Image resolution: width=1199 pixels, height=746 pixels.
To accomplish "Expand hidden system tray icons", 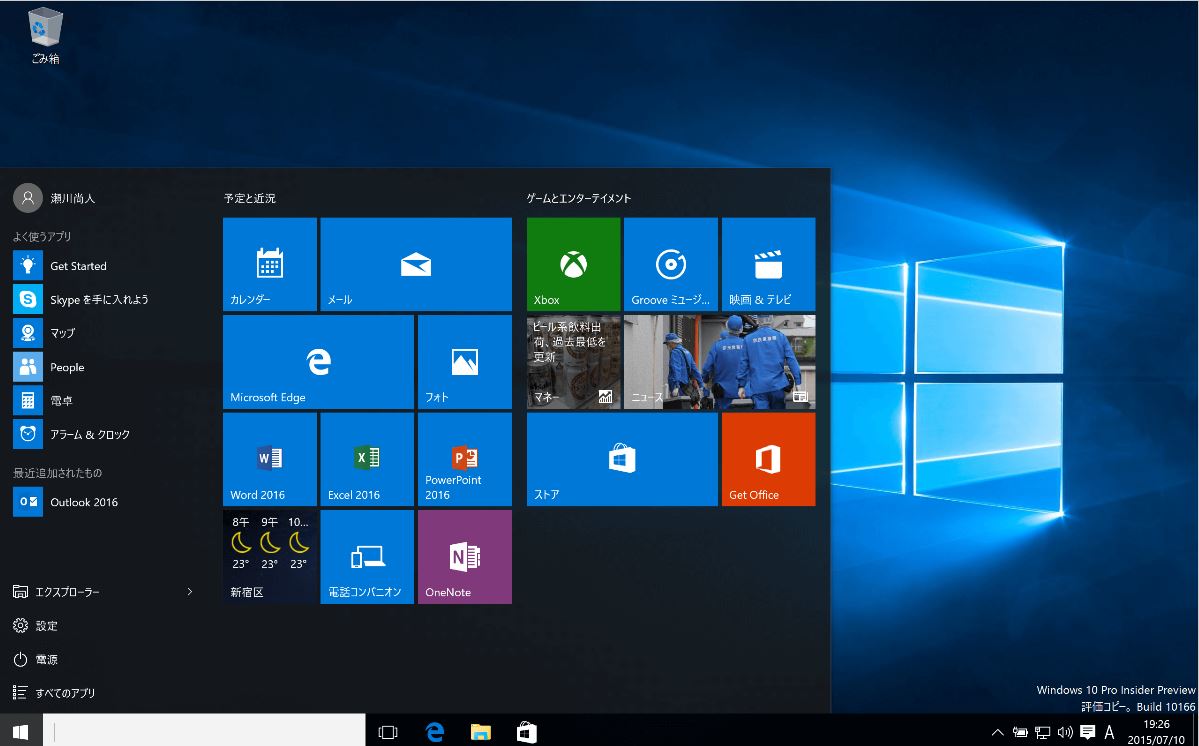I will click(997, 732).
